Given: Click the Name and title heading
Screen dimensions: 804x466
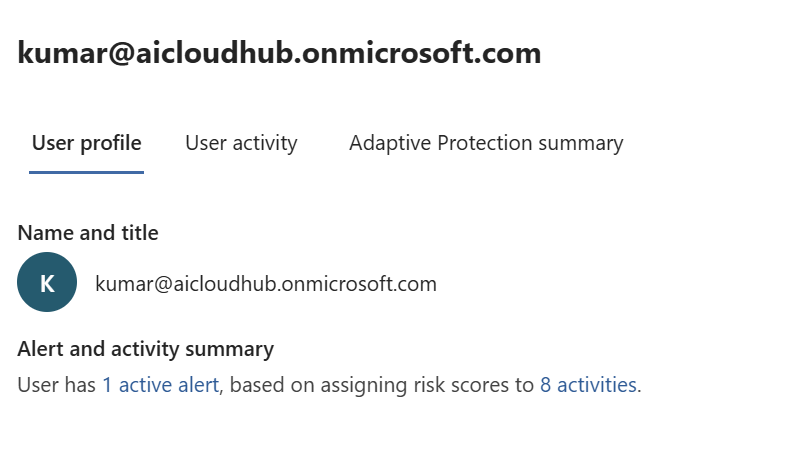Looking at the screenshot, I should coord(88,233).
